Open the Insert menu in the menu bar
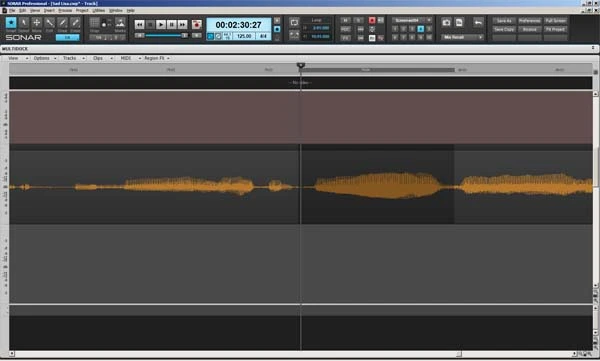The width and height of the screenshot is (600, 361). point(49,10)
